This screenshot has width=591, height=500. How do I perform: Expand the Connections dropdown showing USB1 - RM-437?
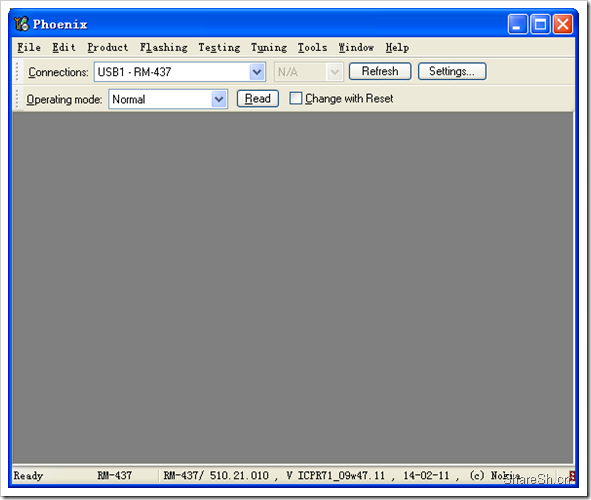click(257, 72)
